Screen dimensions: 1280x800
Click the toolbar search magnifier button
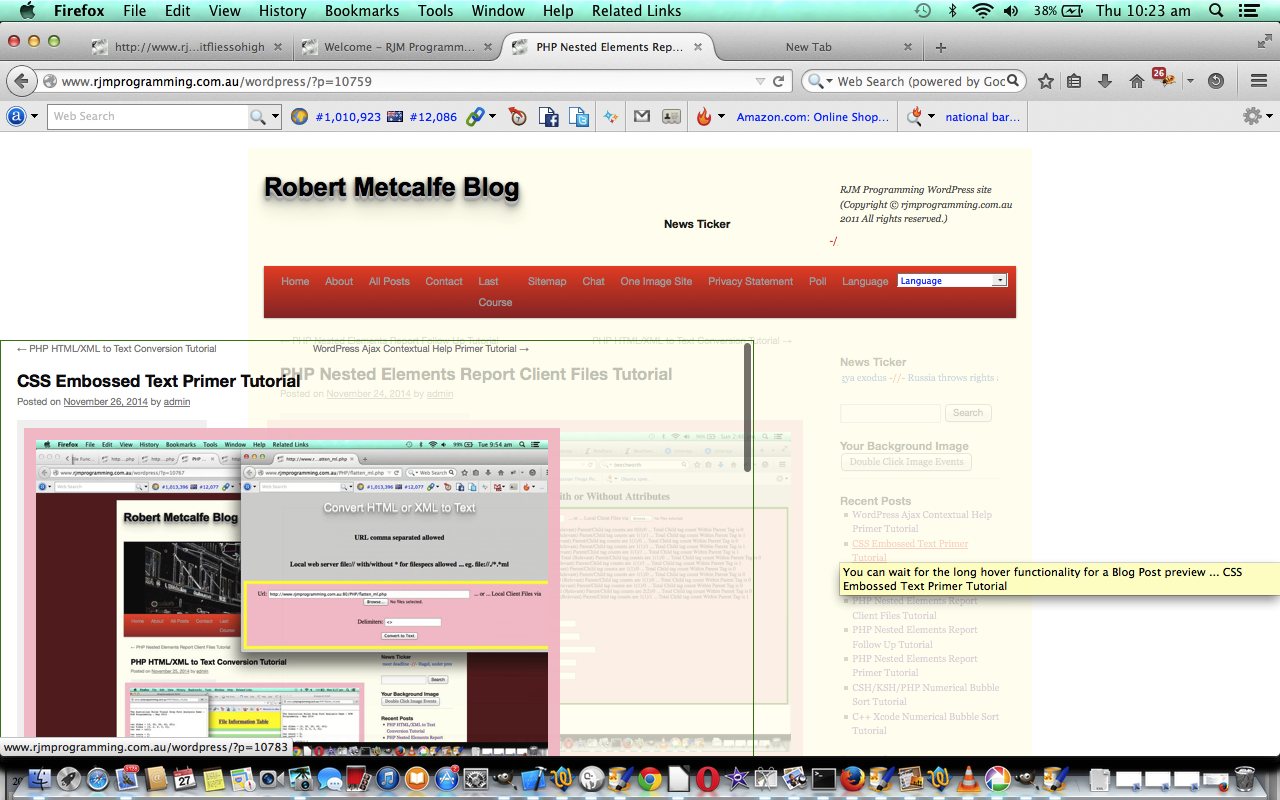tap(258, 117)
